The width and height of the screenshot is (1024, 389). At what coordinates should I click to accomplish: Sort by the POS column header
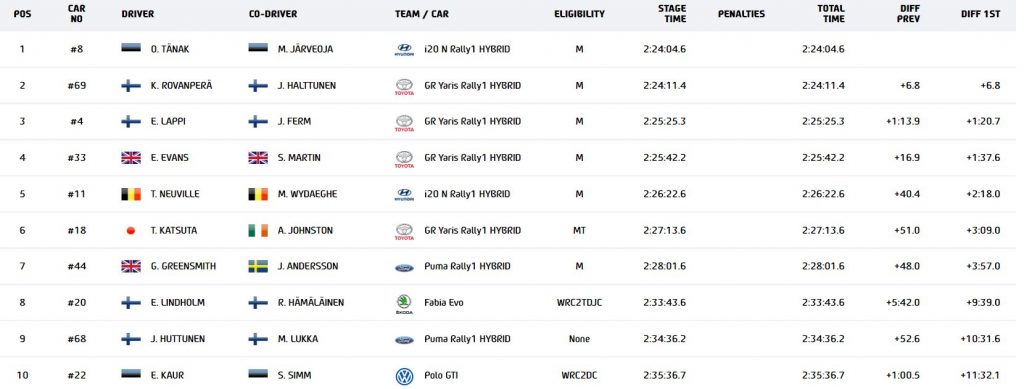[22, 14]
